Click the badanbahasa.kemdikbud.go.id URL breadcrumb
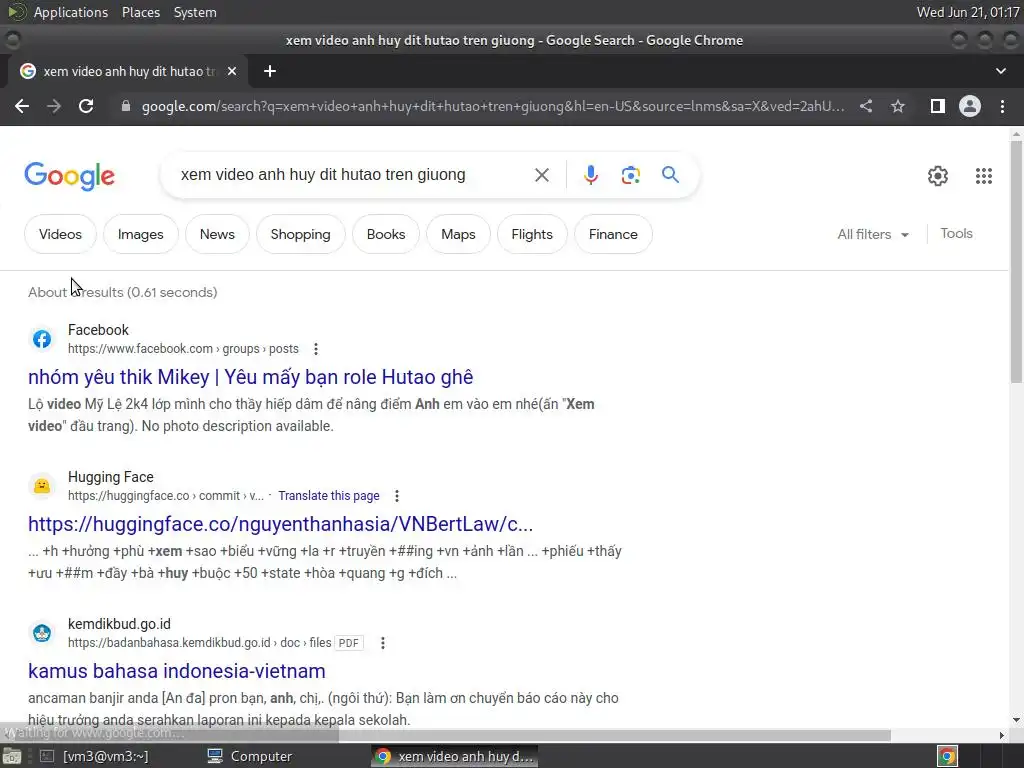 pos(199,643)
